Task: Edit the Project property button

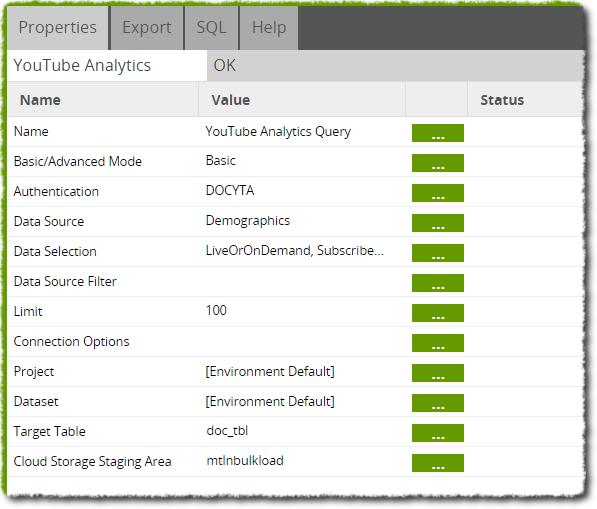Action: click(x=437, y=373)
